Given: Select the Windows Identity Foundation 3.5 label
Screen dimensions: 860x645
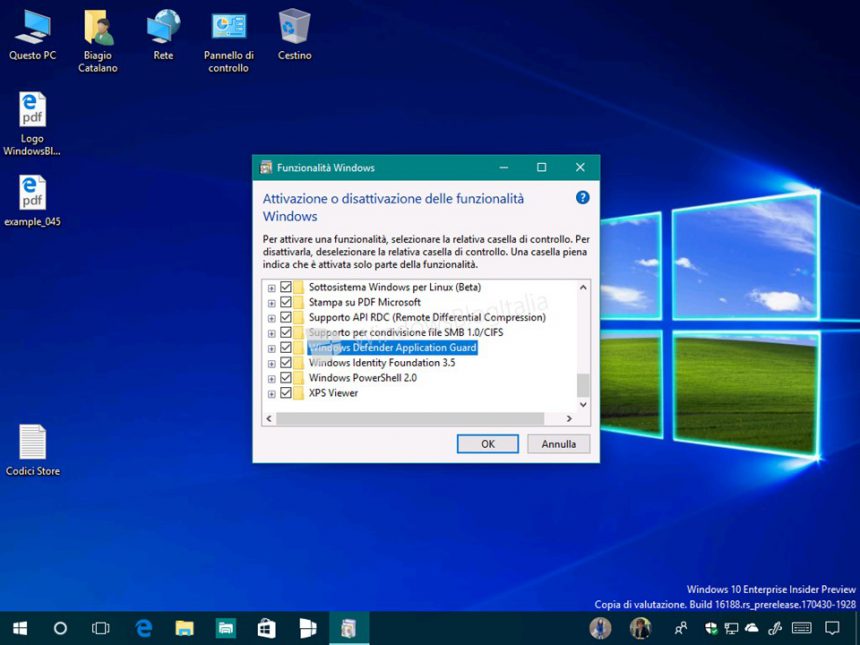Looking at the screenshot, I should coord(382,363).
